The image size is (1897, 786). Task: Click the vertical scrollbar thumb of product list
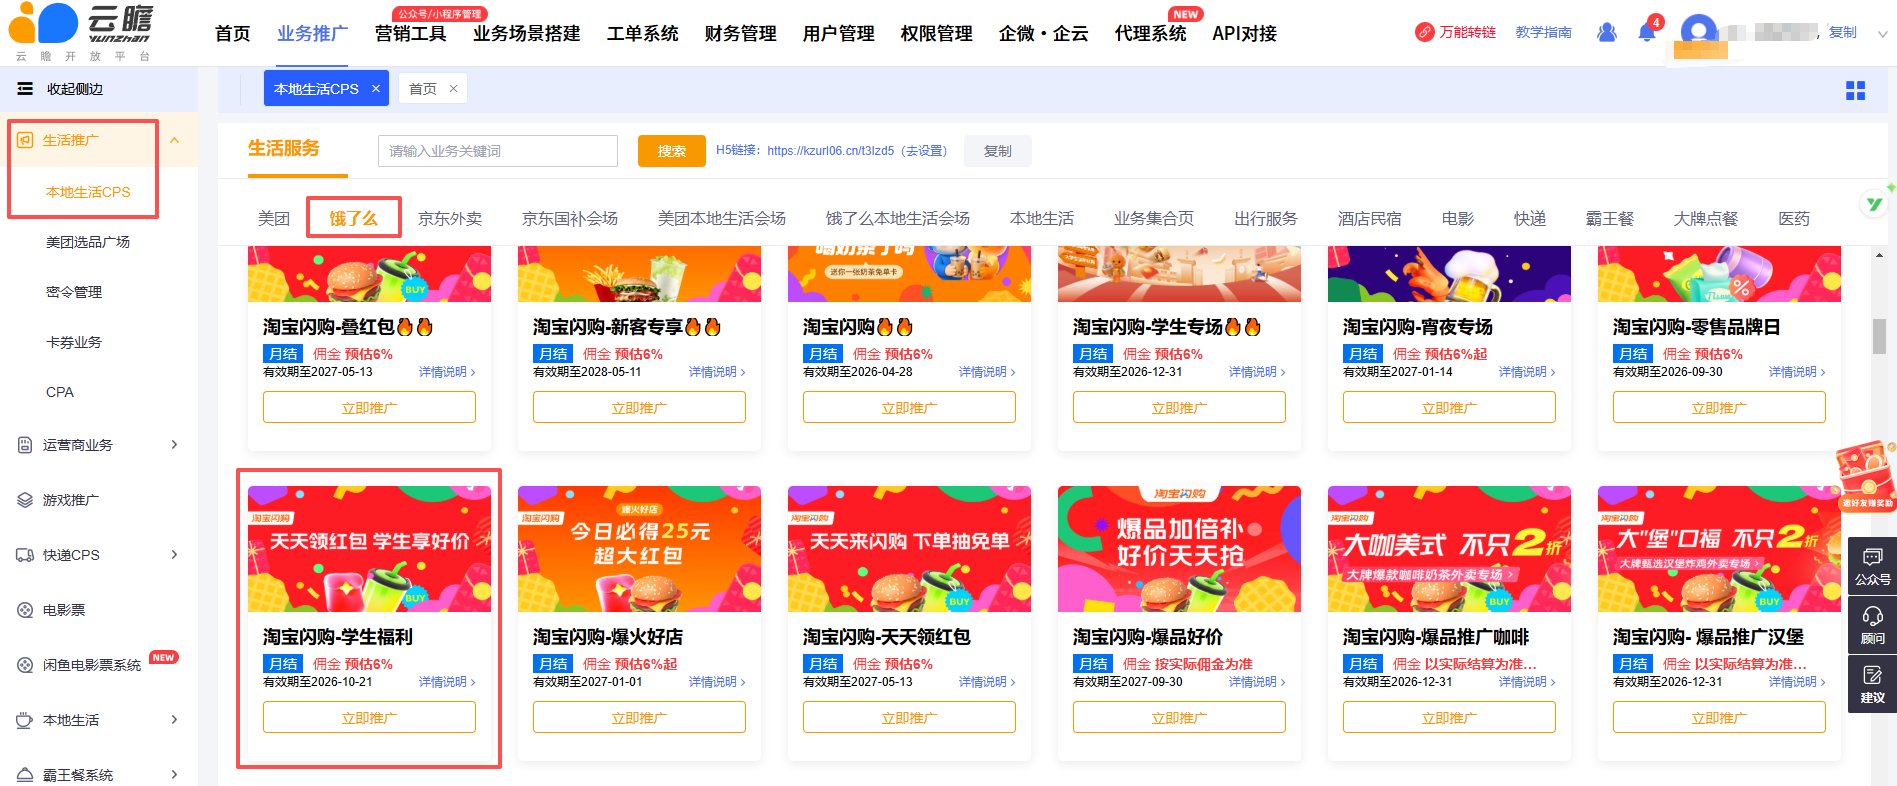pyautogui.click(x=1879, y=336)
